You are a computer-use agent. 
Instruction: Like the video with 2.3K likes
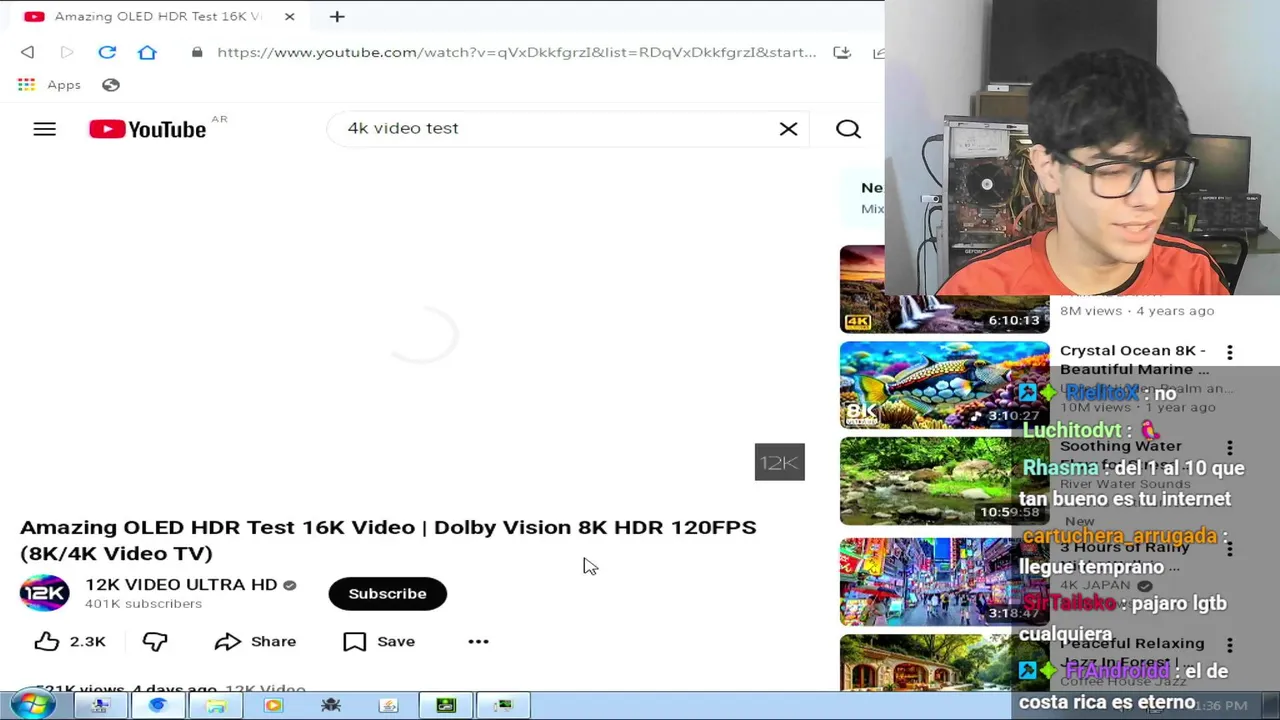pos(69,641)
